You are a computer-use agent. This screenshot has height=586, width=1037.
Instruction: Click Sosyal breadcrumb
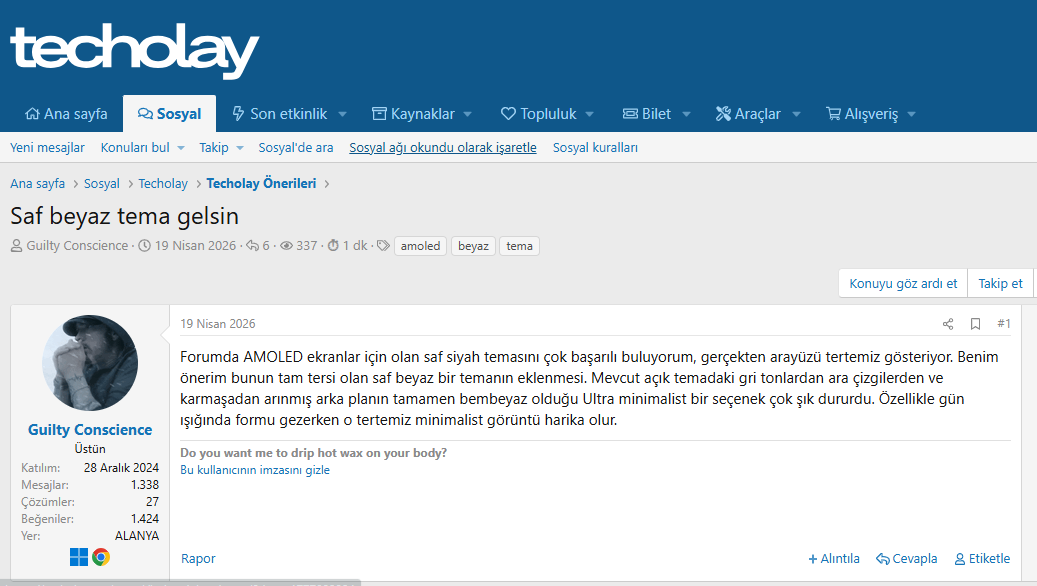tap(102, 183)
